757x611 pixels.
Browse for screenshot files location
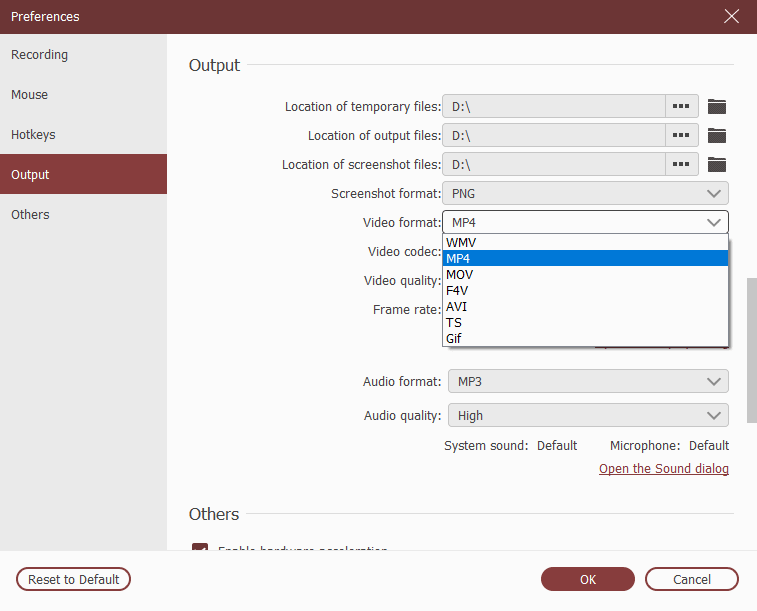(x=681, y=164)
